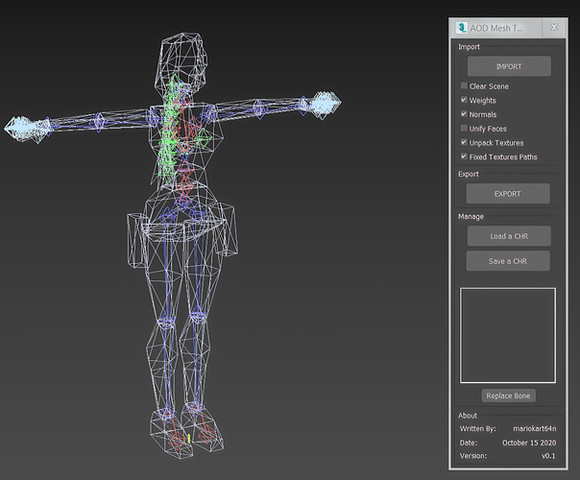Image resolution: width=580 pixels, height=480 pixels.
Task: Click the 3ds Max icon in dialog title
Action: pos(461,28)
